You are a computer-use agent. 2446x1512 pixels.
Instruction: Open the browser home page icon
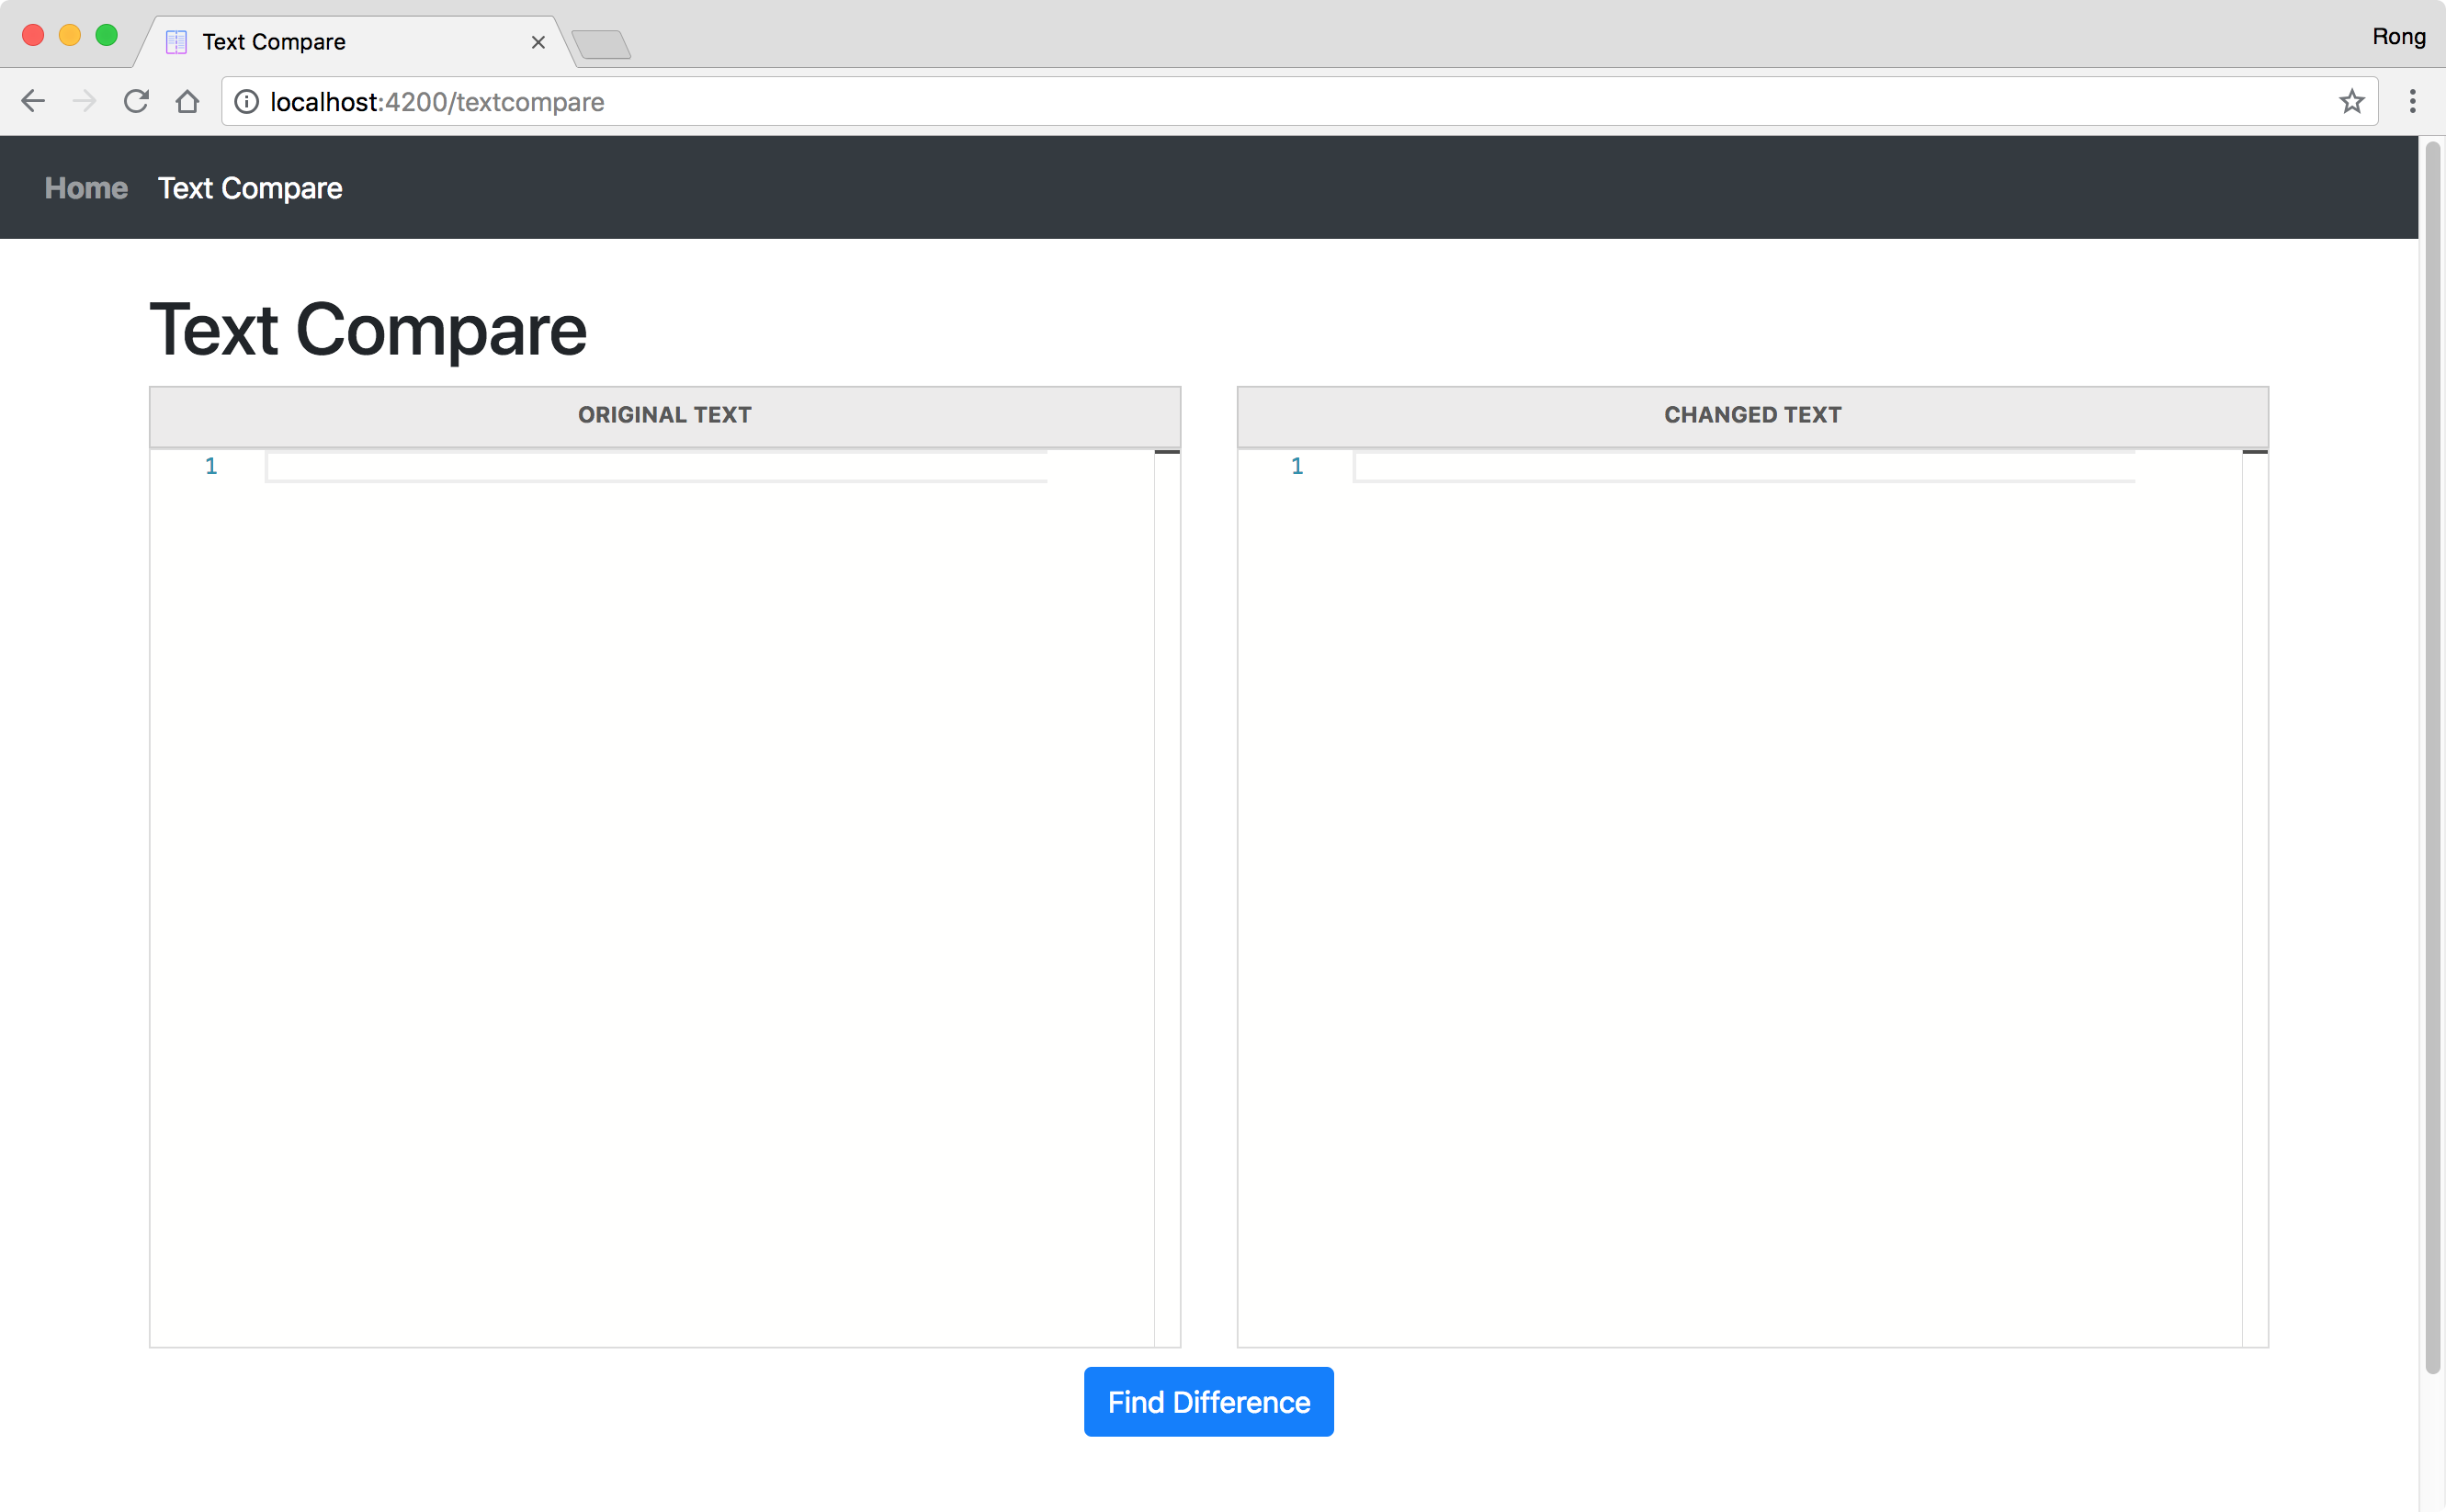click(x=188, y=100)
